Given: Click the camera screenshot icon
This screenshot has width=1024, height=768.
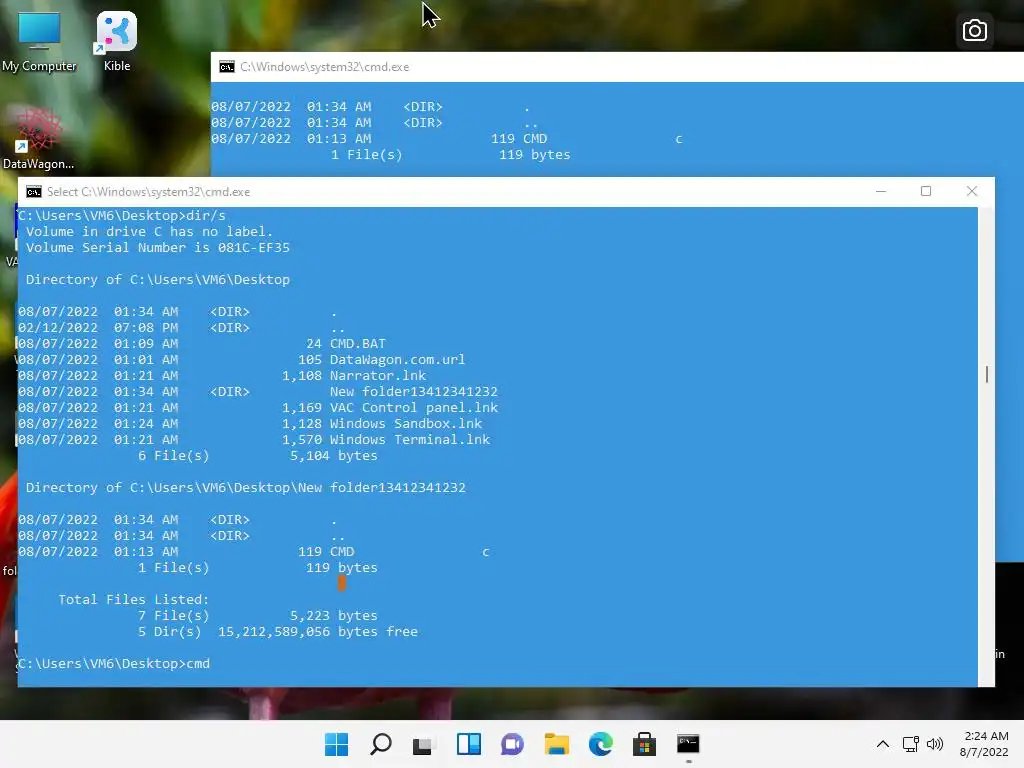Looking at the screenshot, I should click(x=974, y=31).
